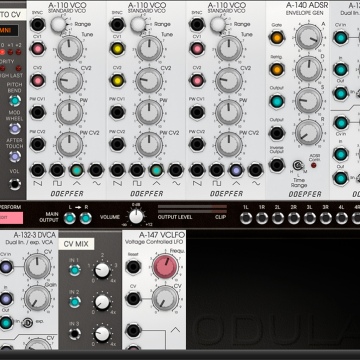
Task: Click the sawtooth output jack of the first VCO
Action: [x=37, y=170]
